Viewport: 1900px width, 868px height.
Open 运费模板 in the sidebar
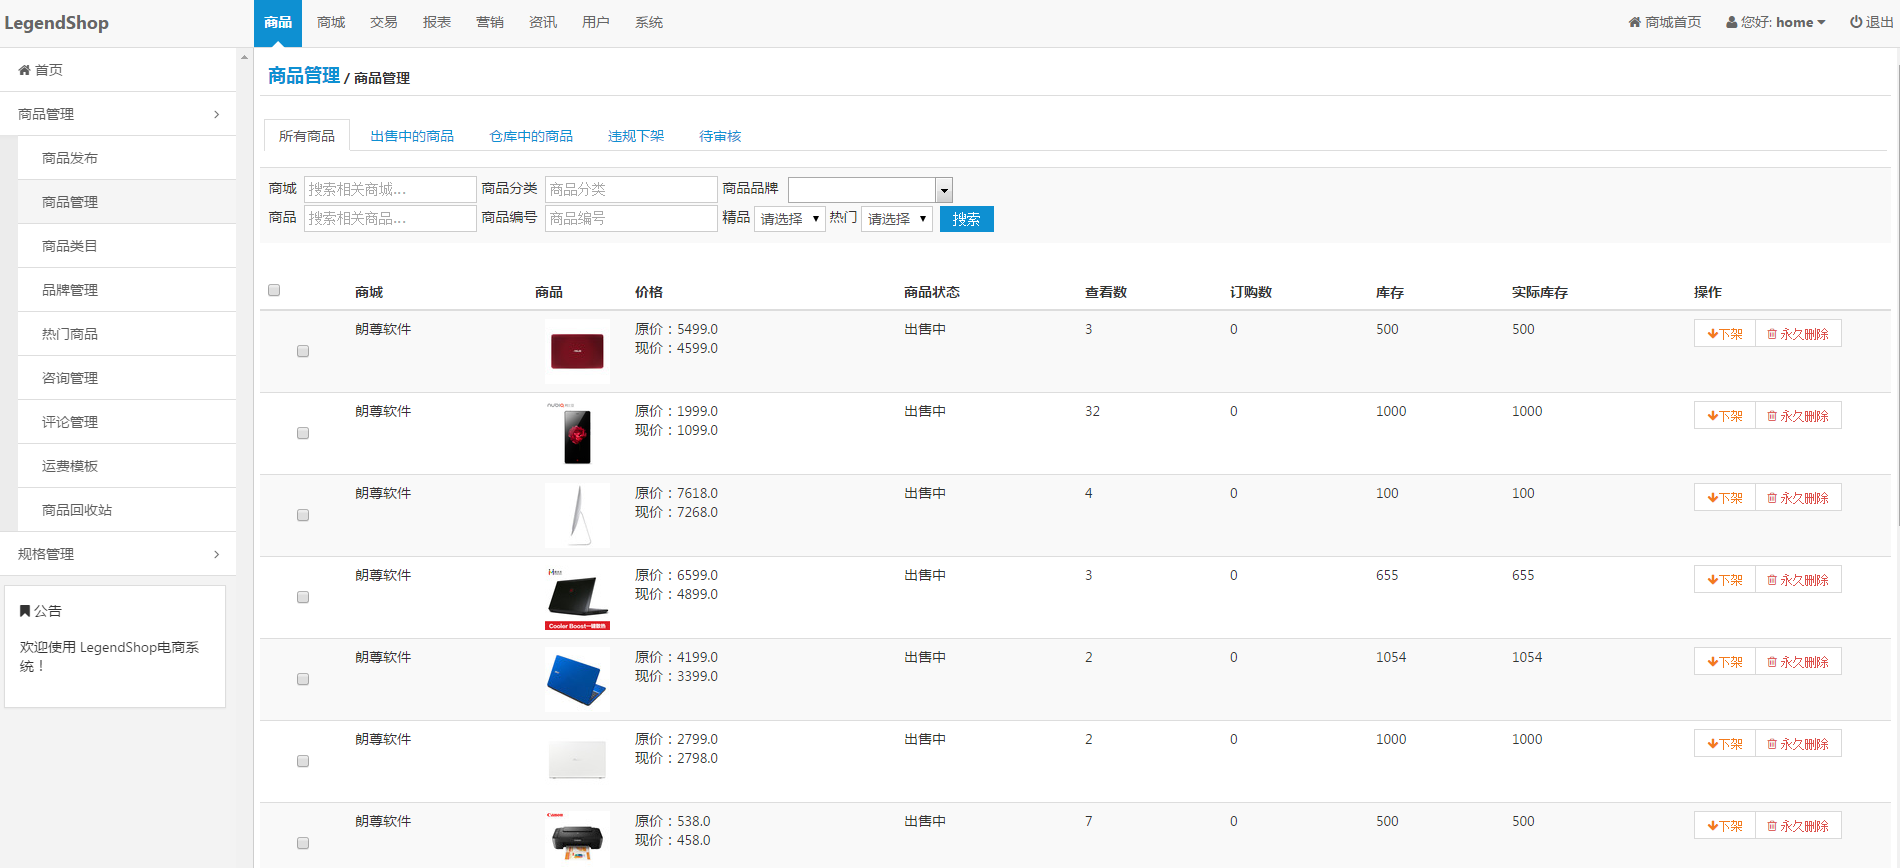(127, 466)
